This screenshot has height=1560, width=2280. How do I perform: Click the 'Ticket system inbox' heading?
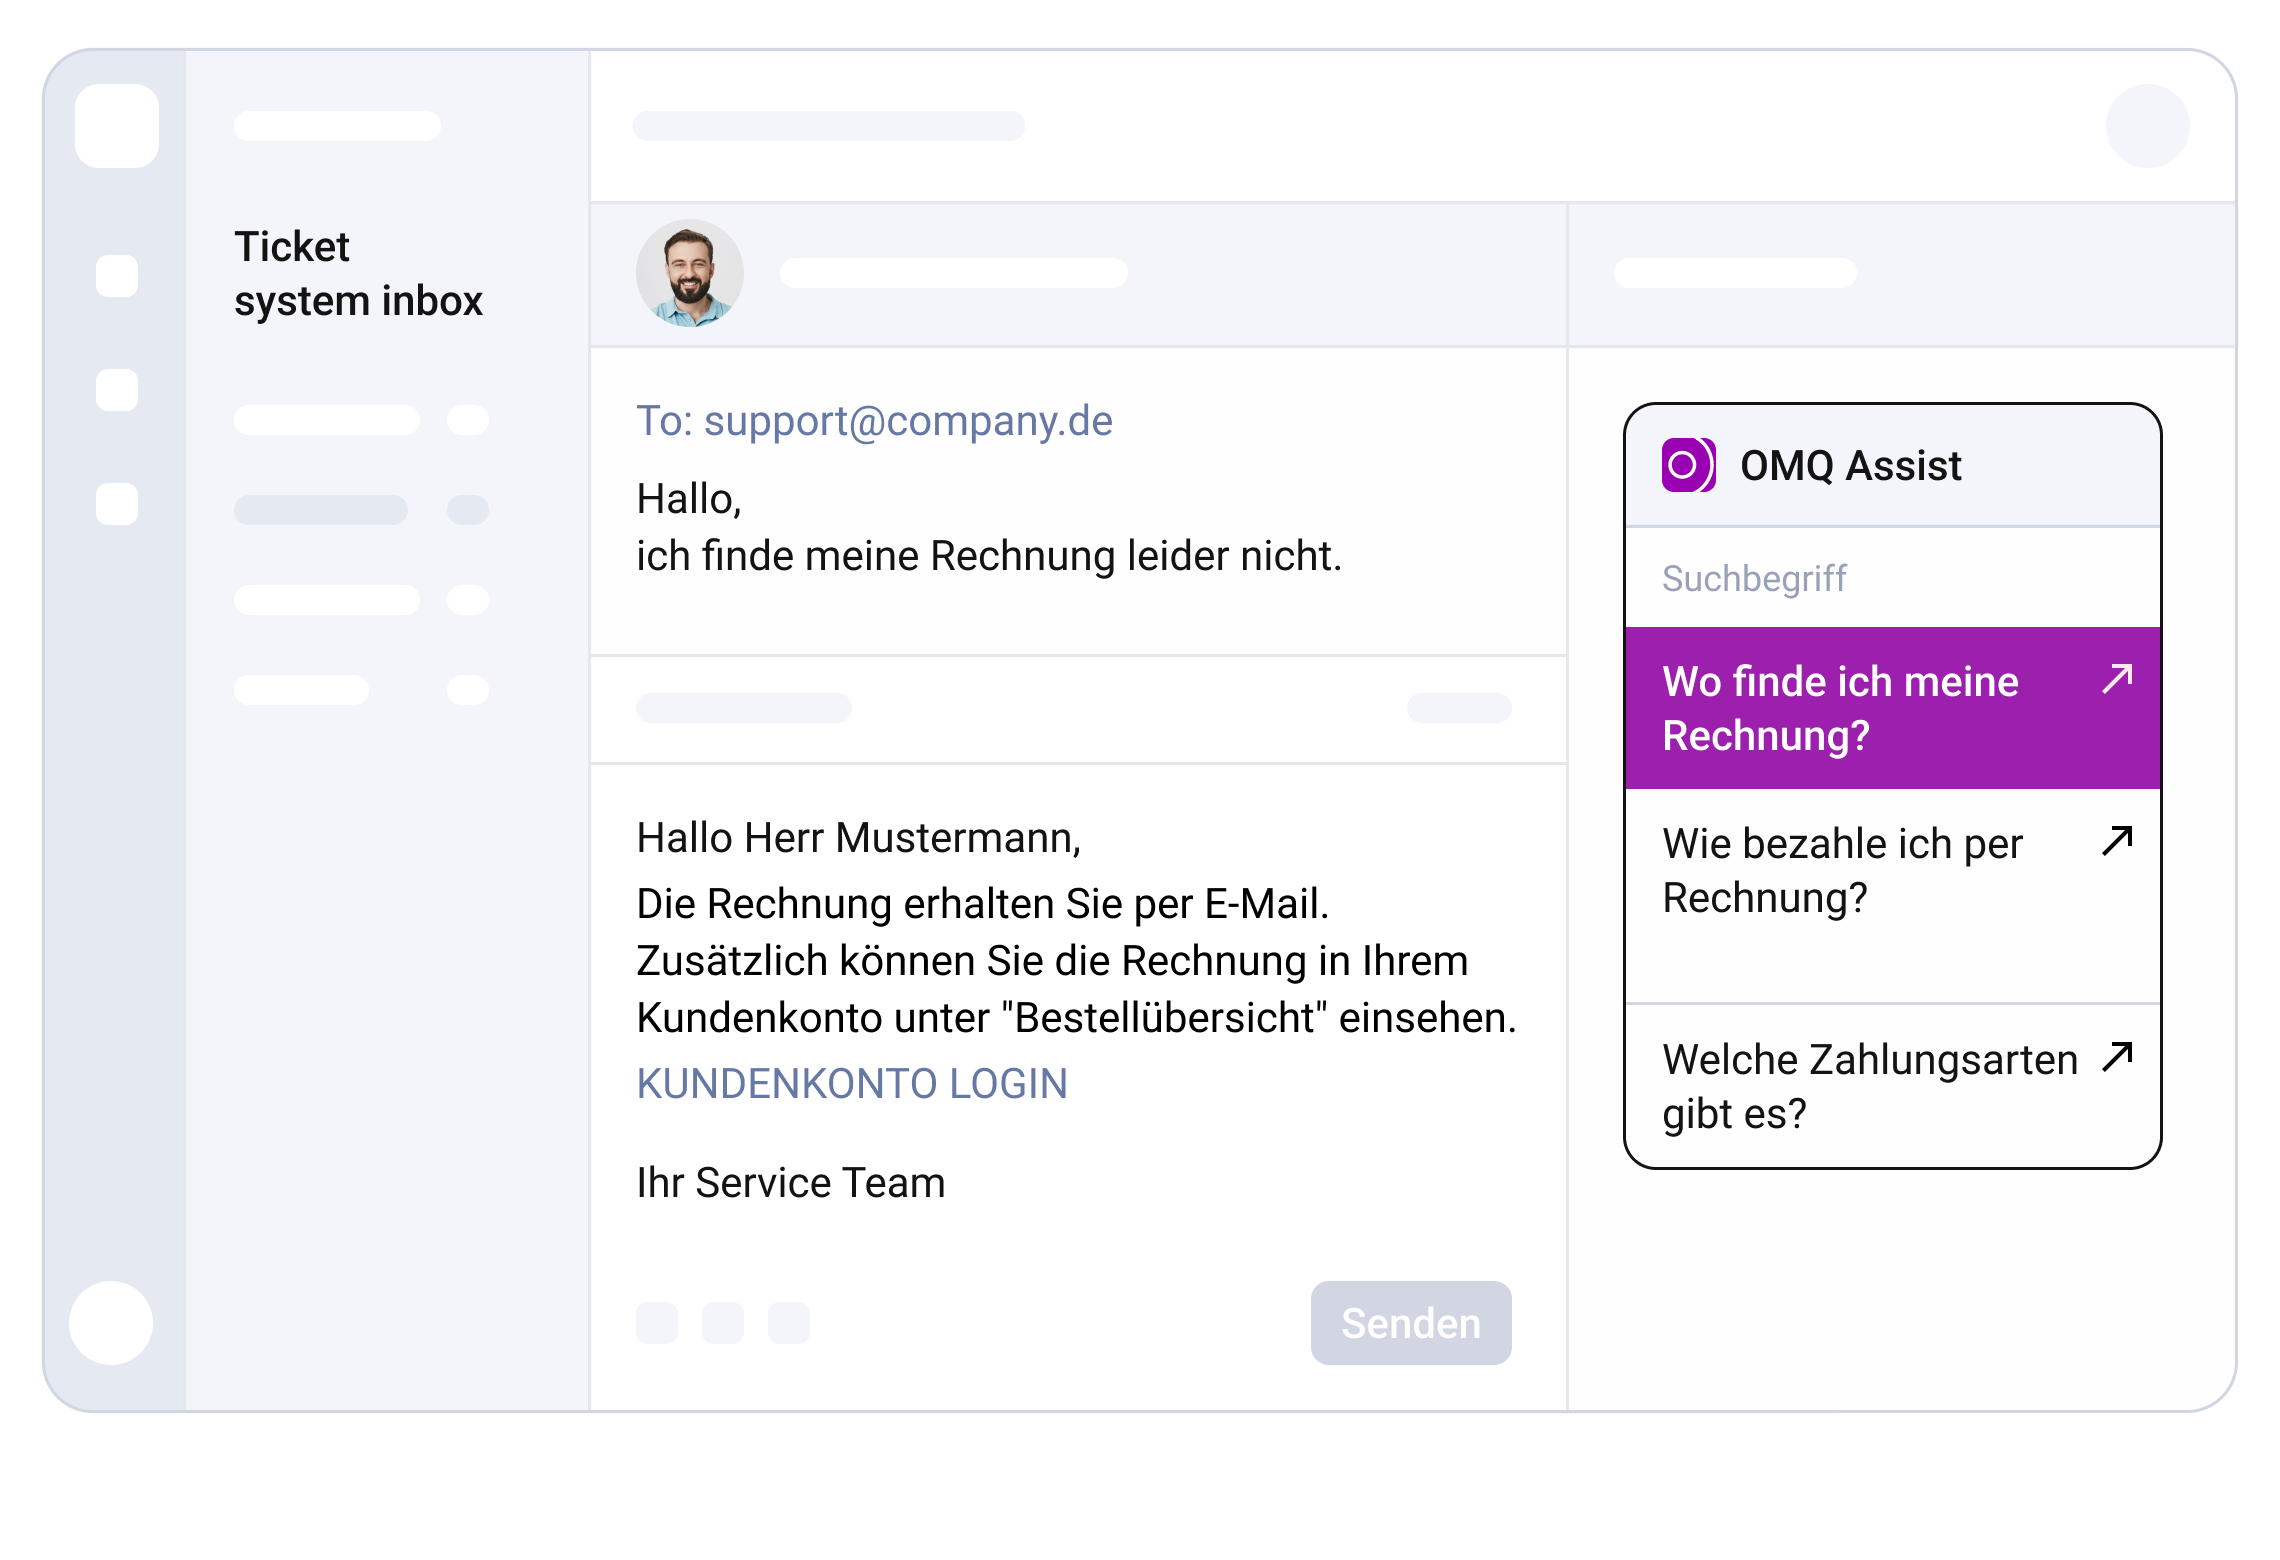coord(358,274)
